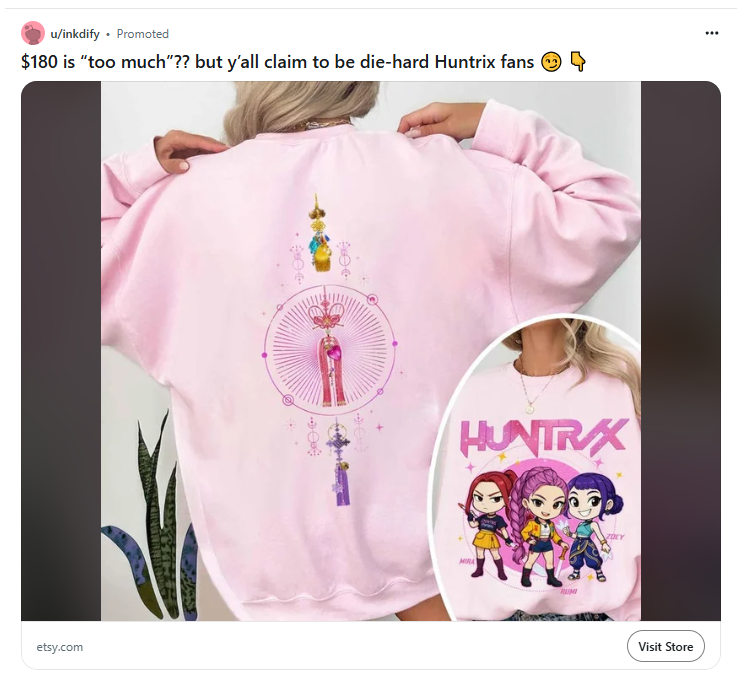Click the dark left border of the ad image

pos(61,351)
